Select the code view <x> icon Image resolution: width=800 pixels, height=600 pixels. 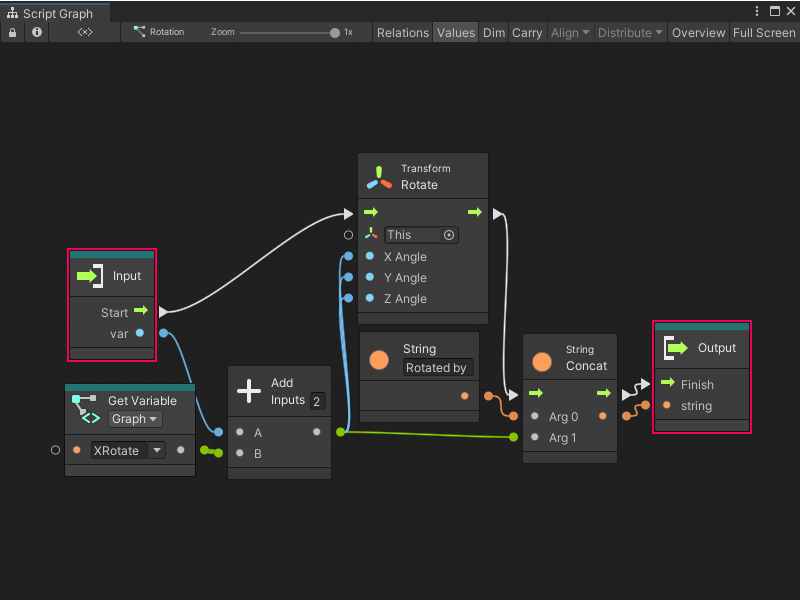(83, 32)
